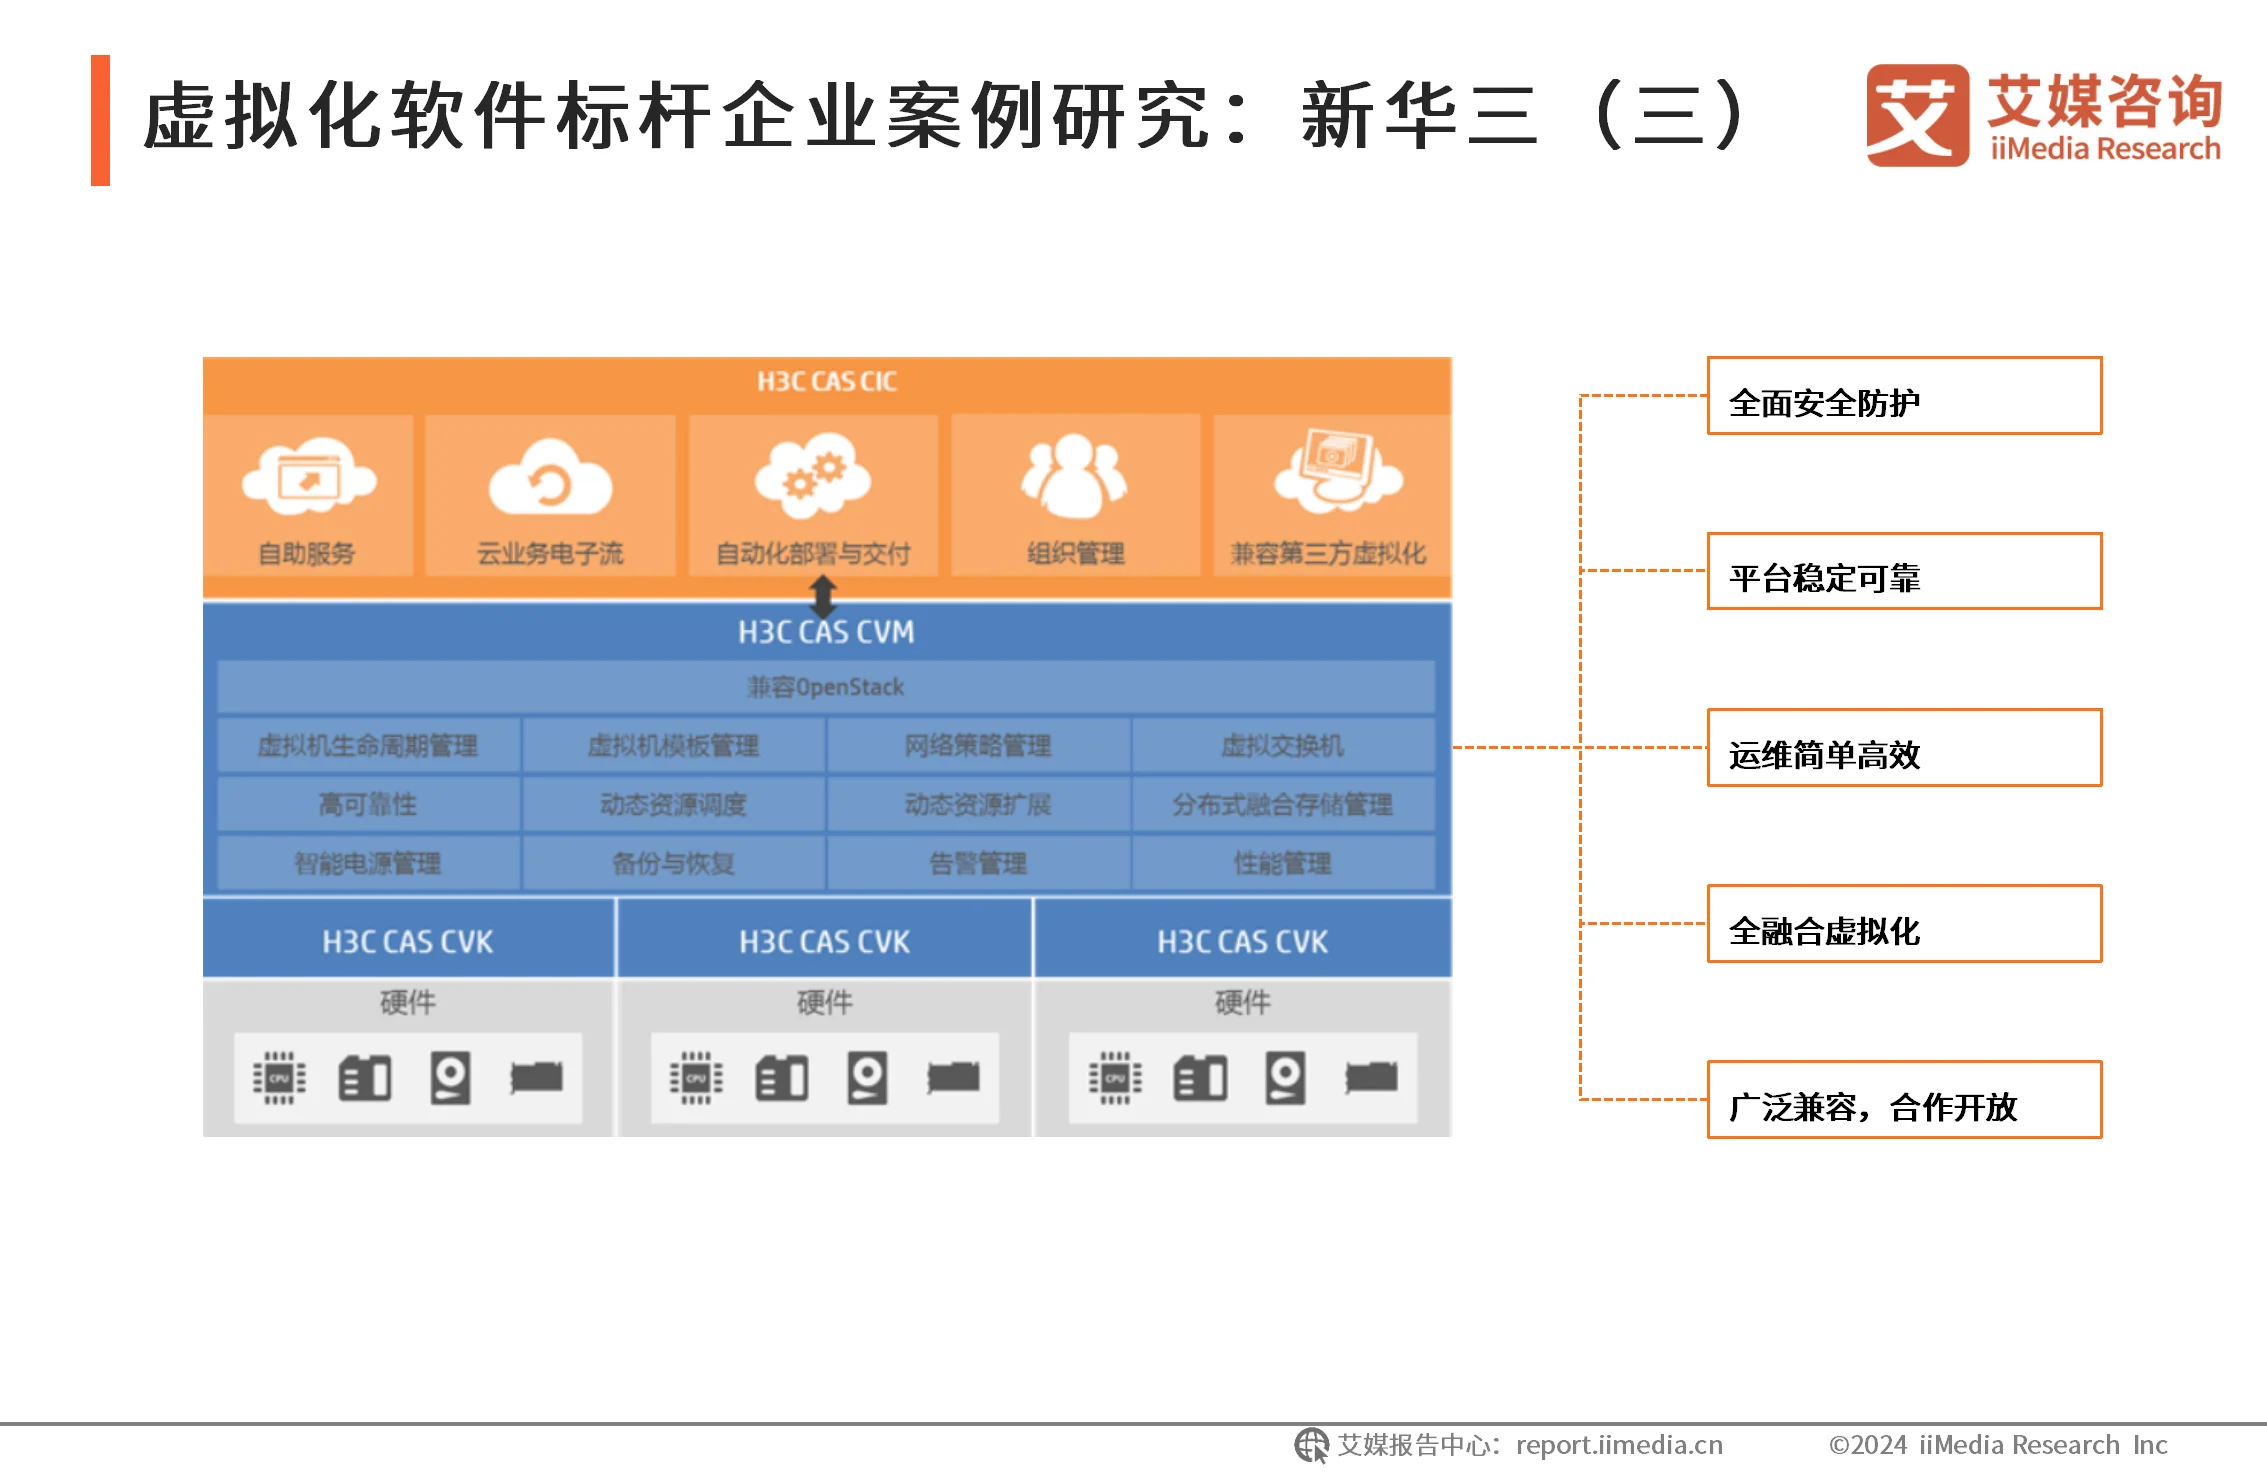Click the CPU chip icon in third 硬件 block
Image resolution: width=2267 pixels, height=1474 pixels.
pos(1115,1078)
